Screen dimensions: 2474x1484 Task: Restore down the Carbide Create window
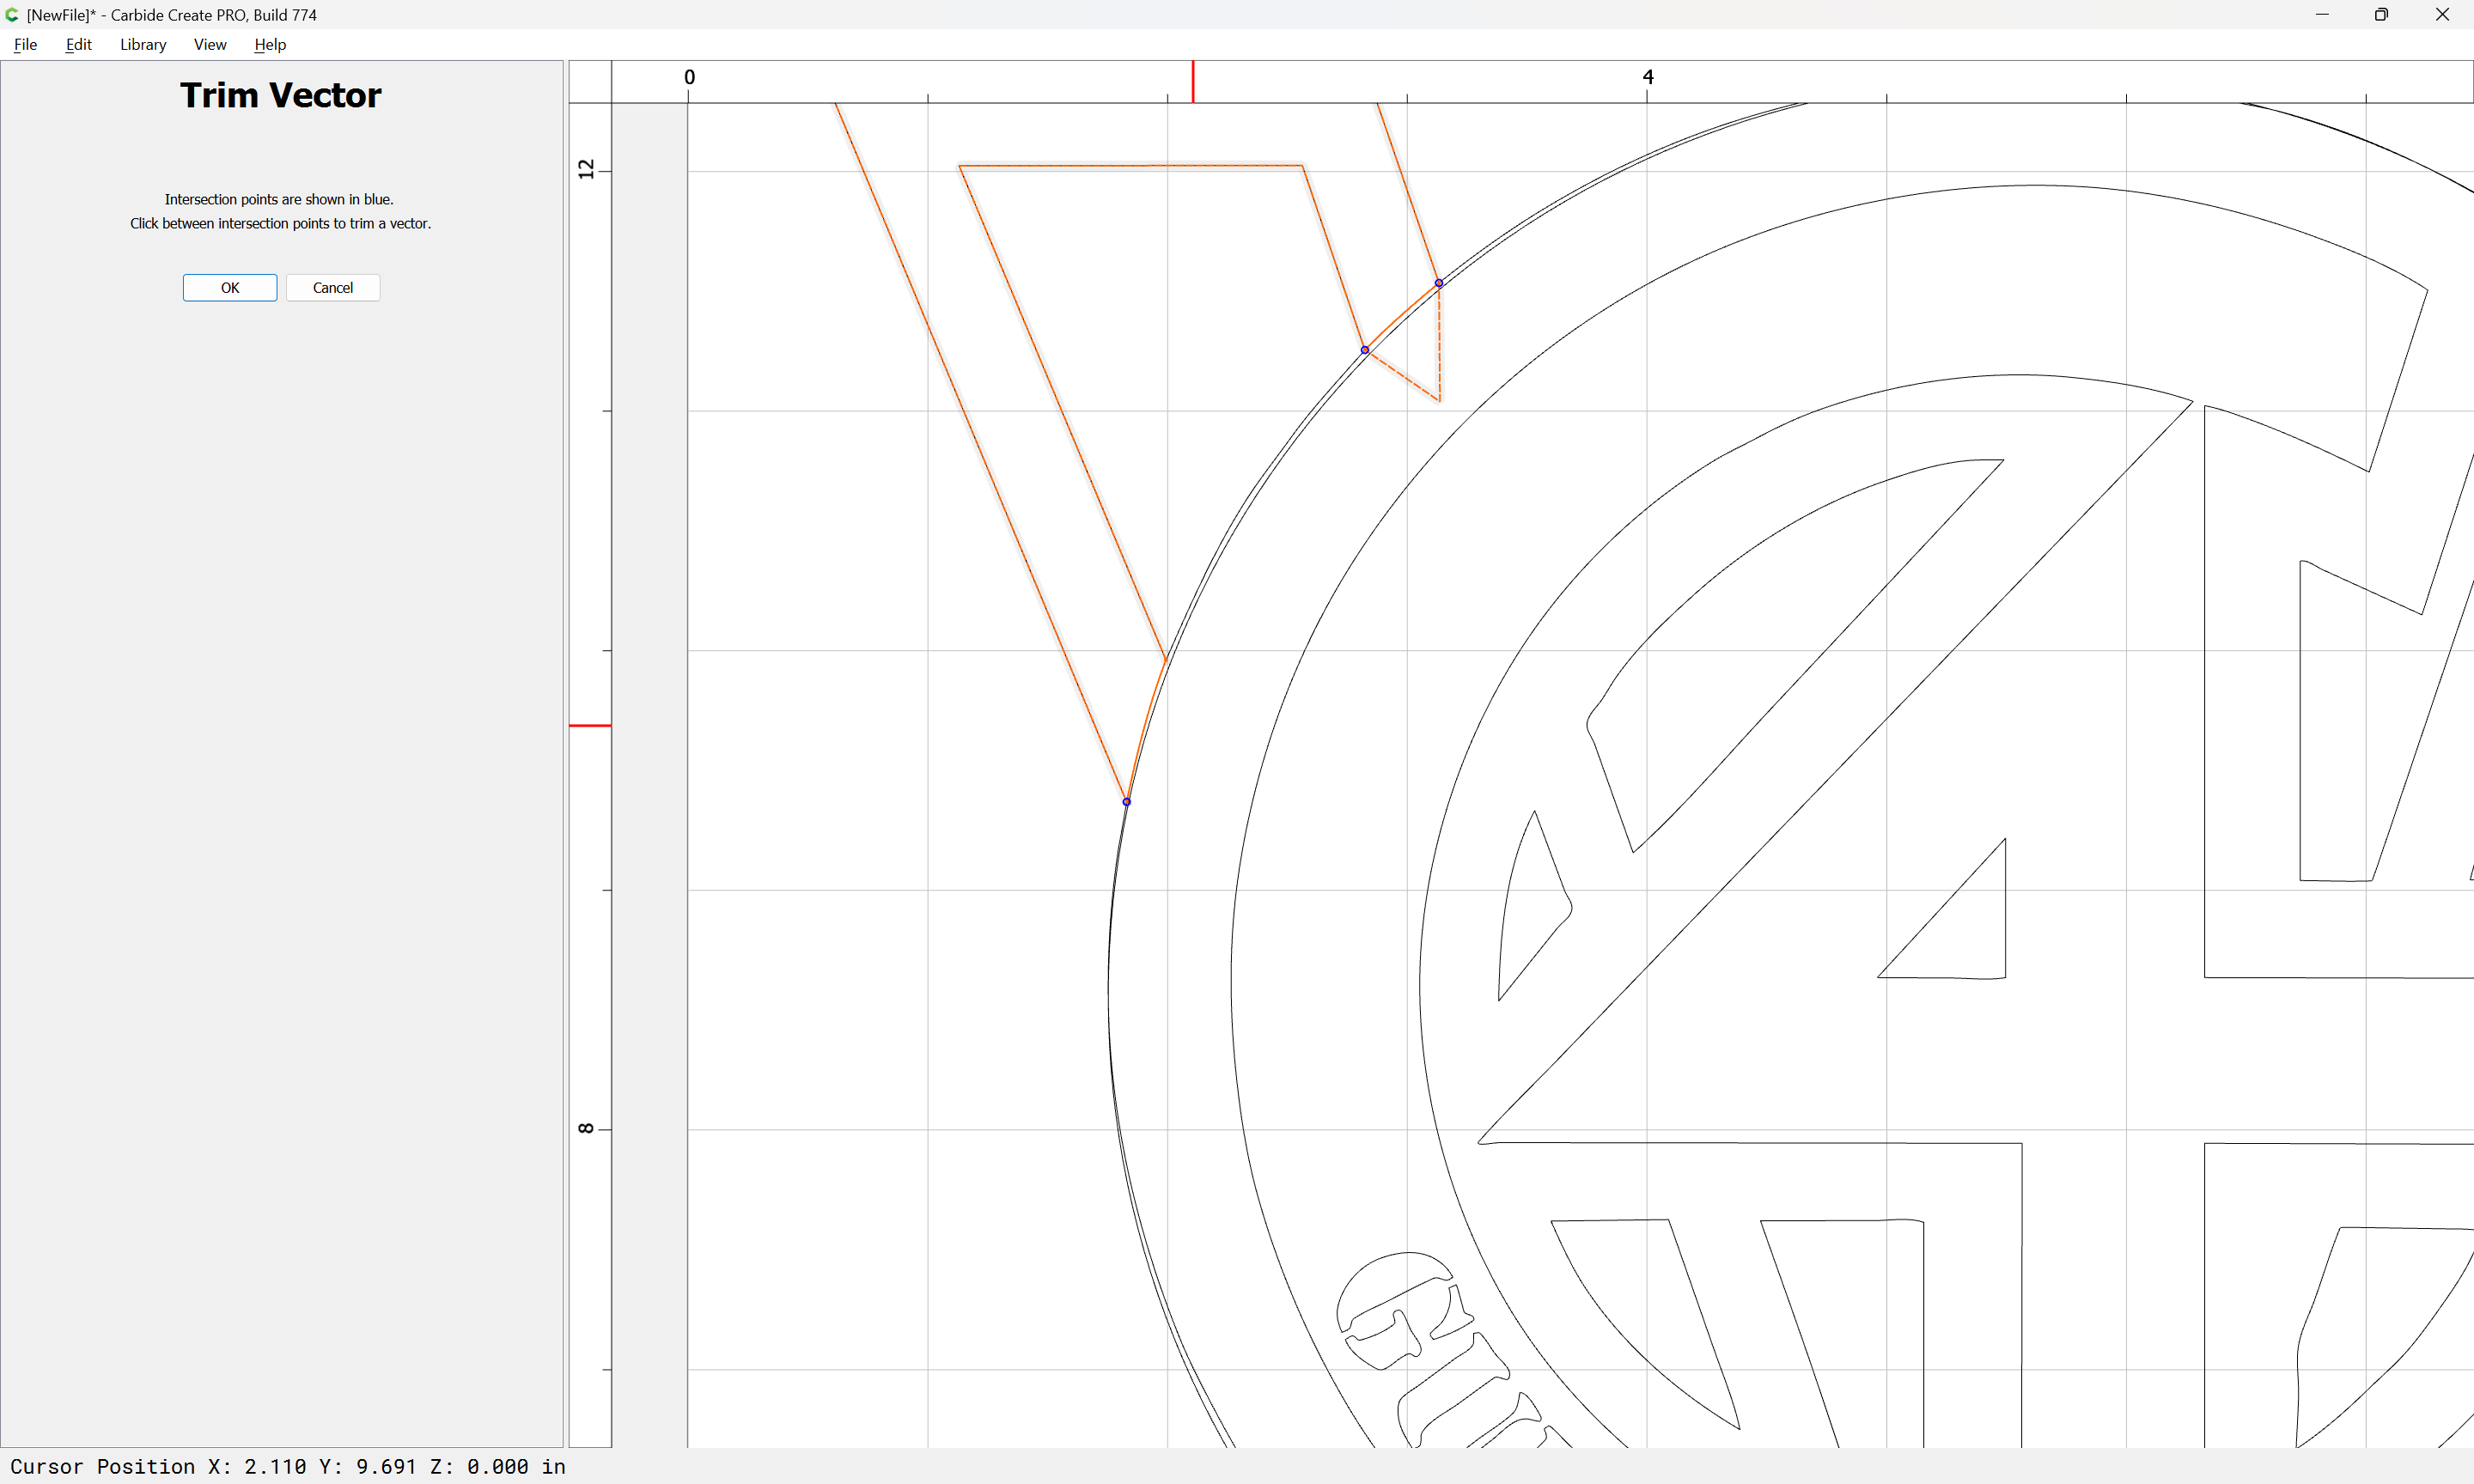pos(2382,15)
